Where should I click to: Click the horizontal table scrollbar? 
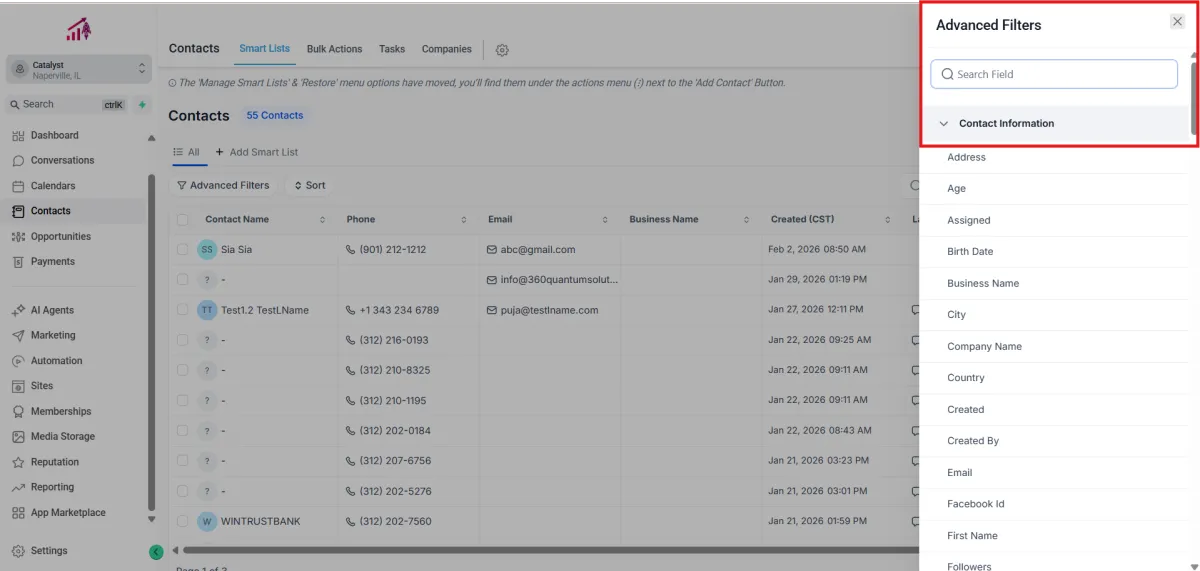coord(550,550)
